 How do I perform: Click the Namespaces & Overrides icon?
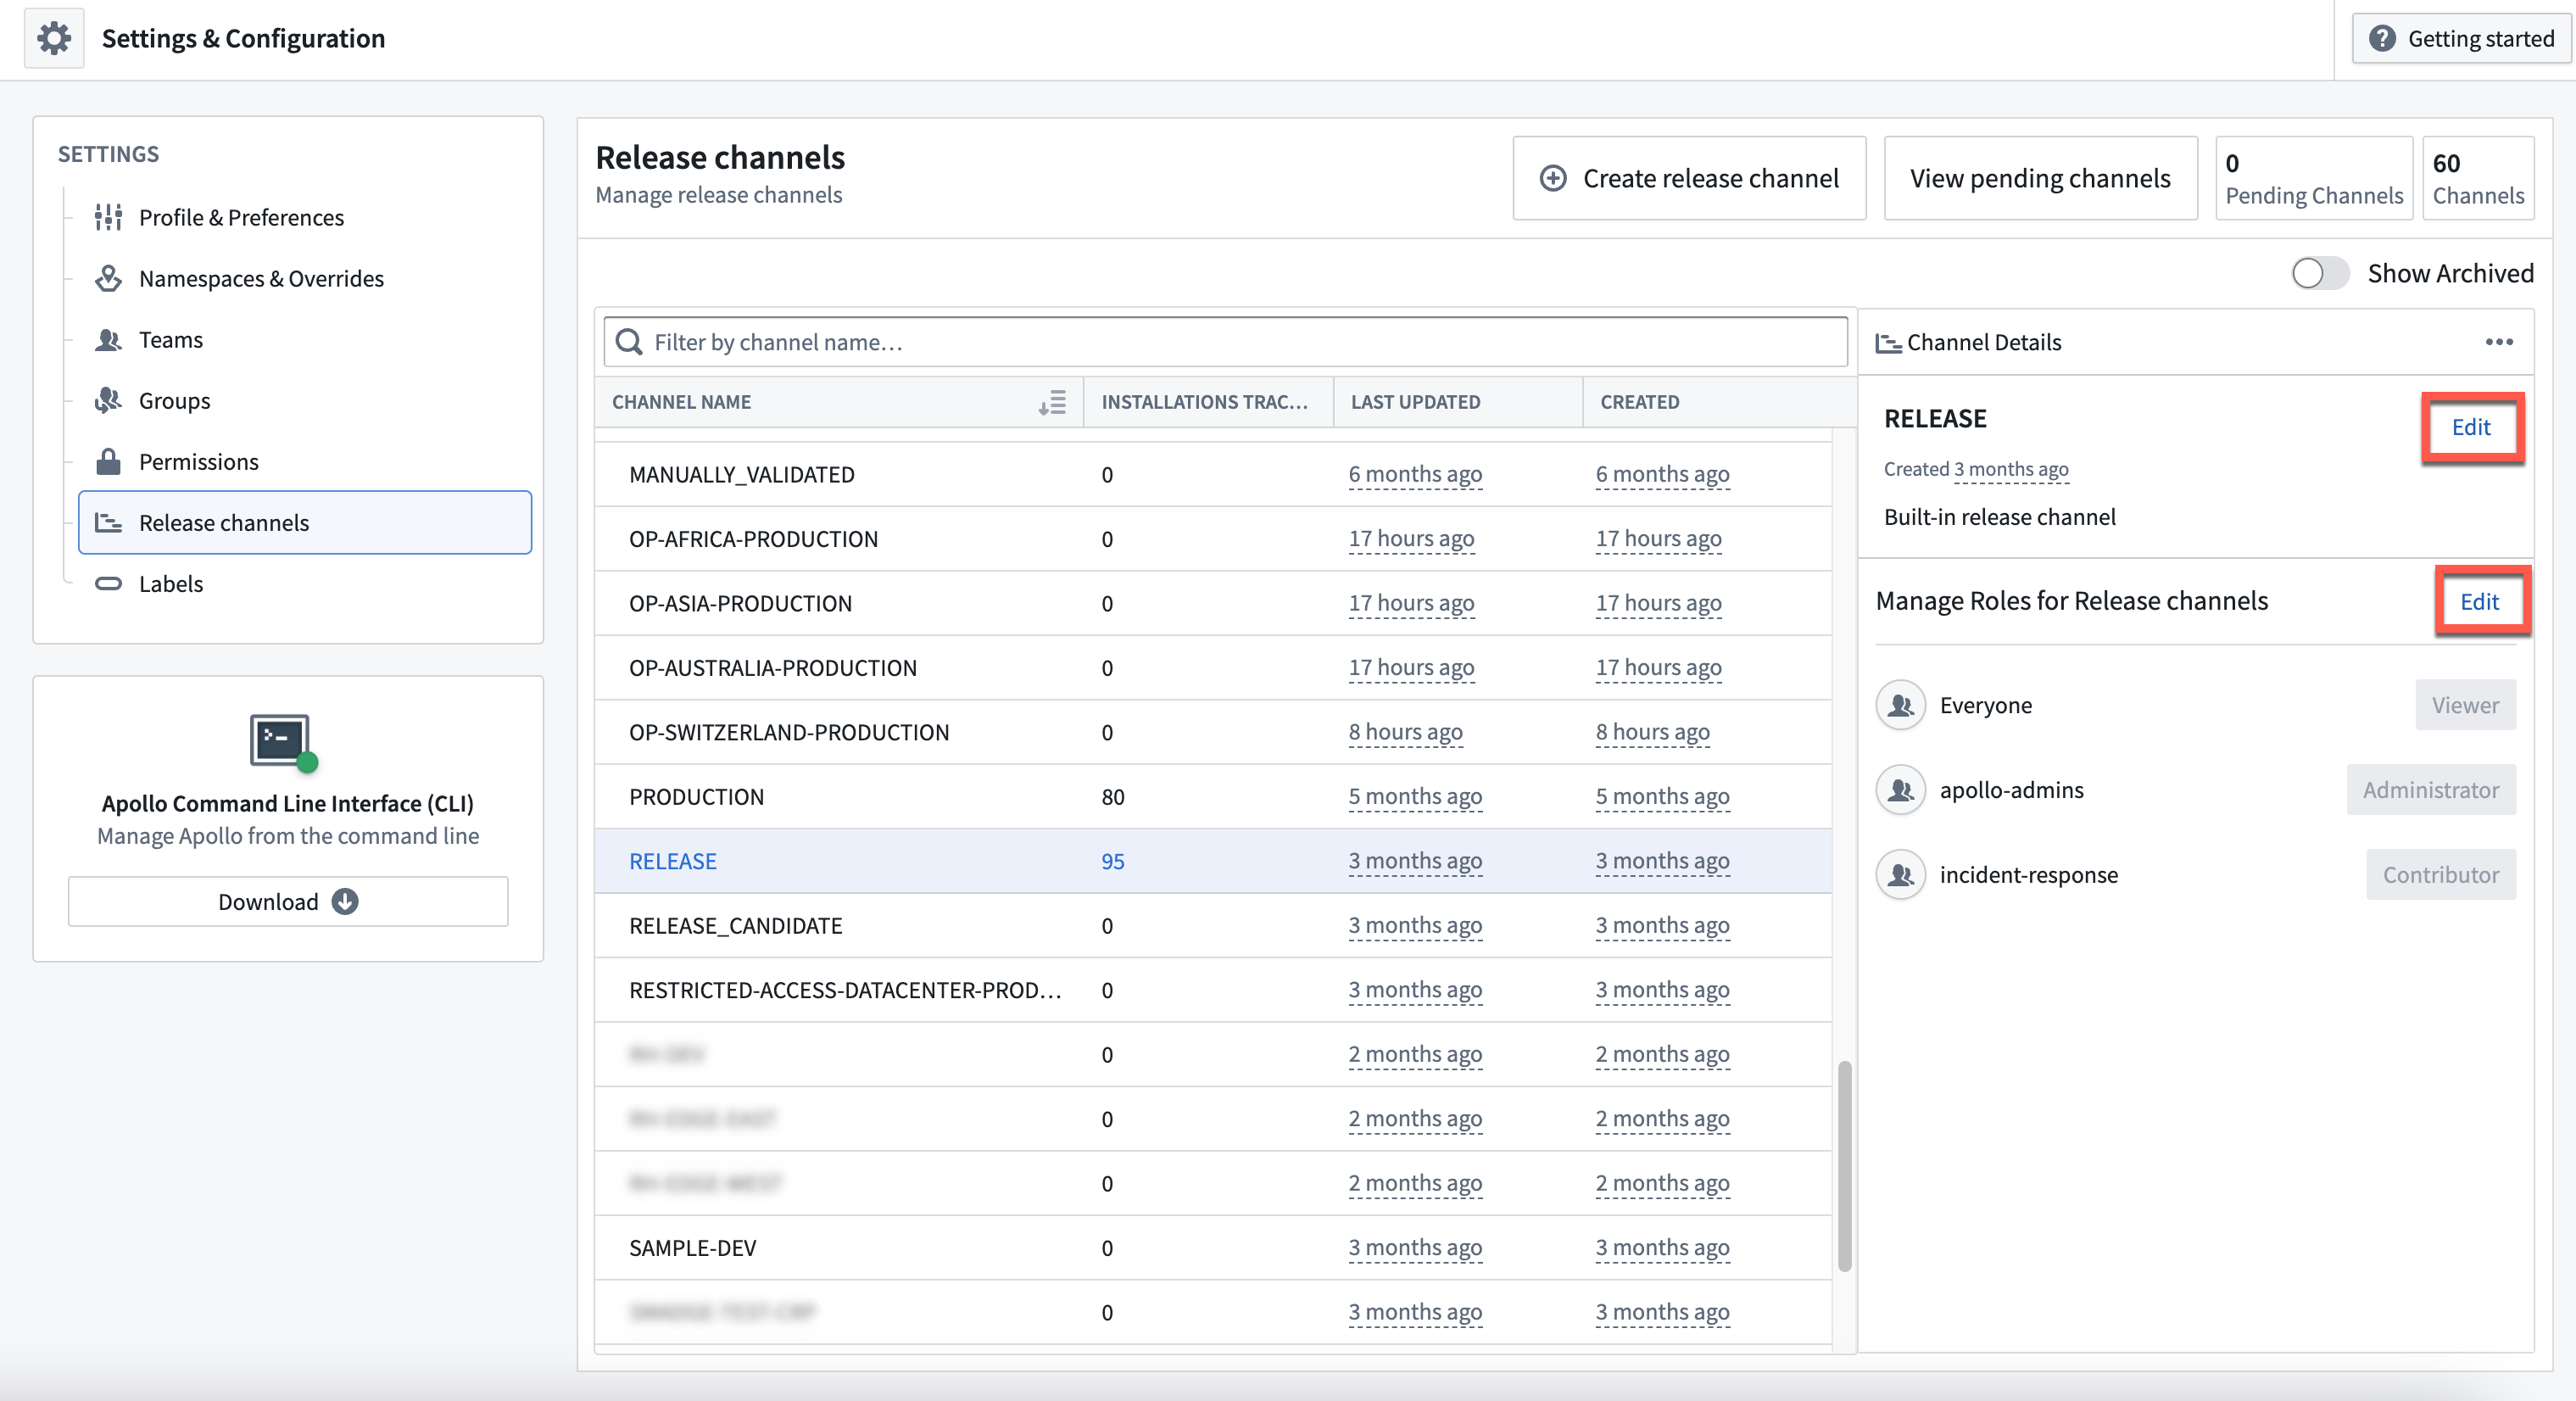pyautogui.click(x=108, y=278)
